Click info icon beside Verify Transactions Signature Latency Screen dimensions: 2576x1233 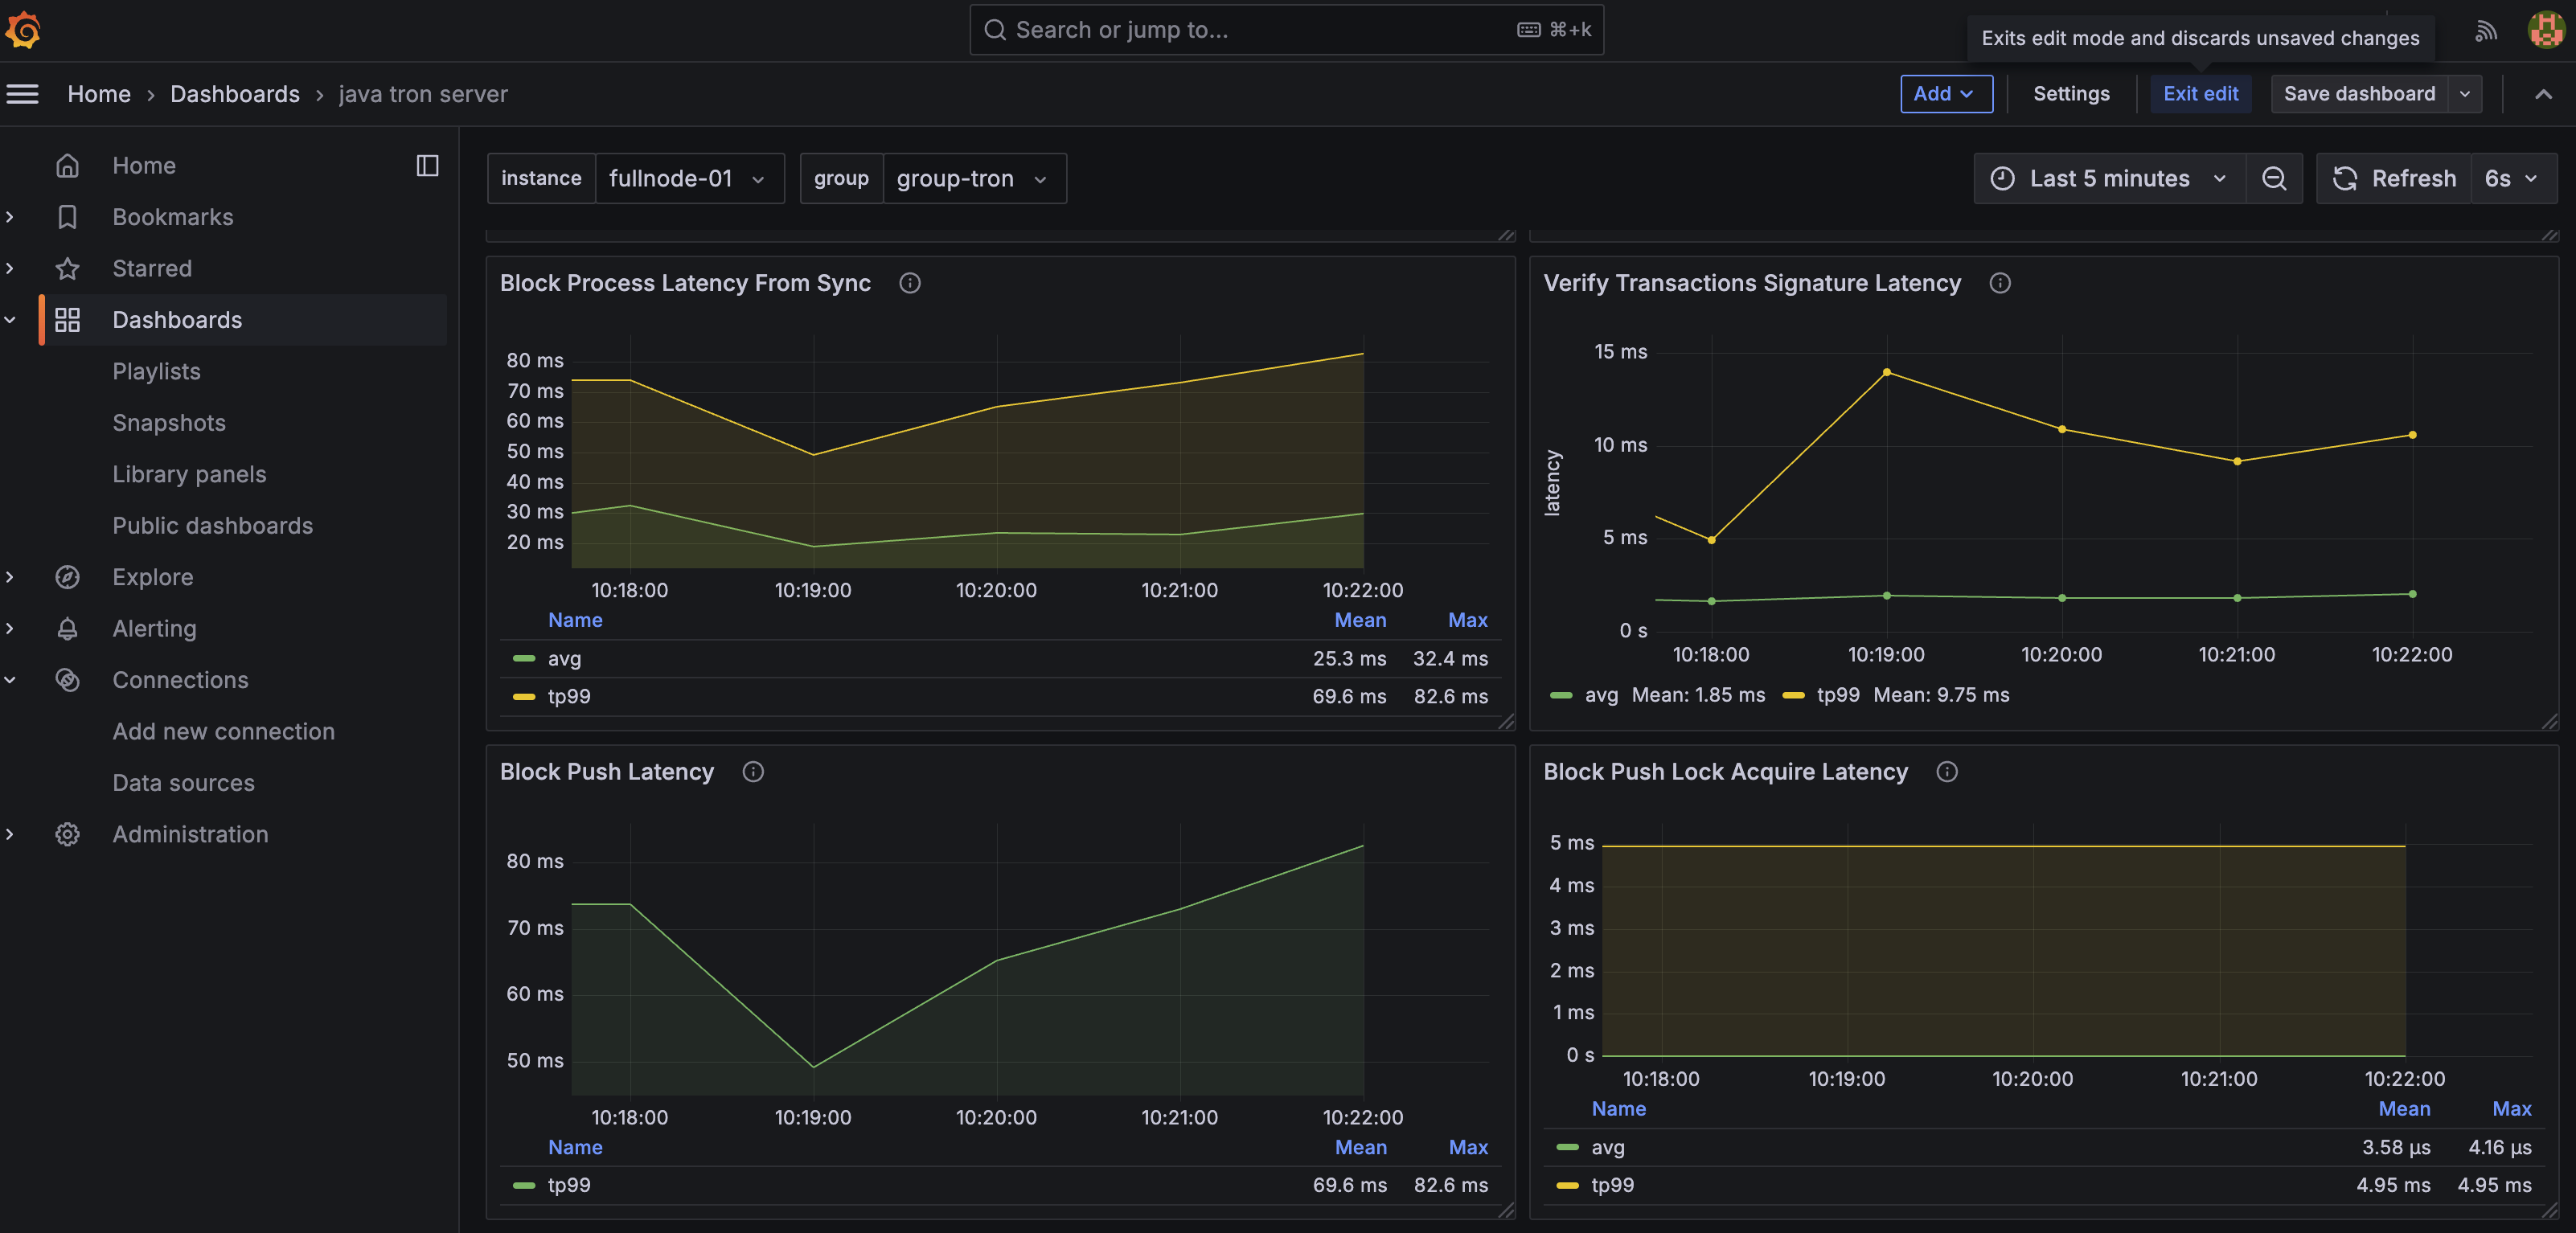(x=2000, y=283)
